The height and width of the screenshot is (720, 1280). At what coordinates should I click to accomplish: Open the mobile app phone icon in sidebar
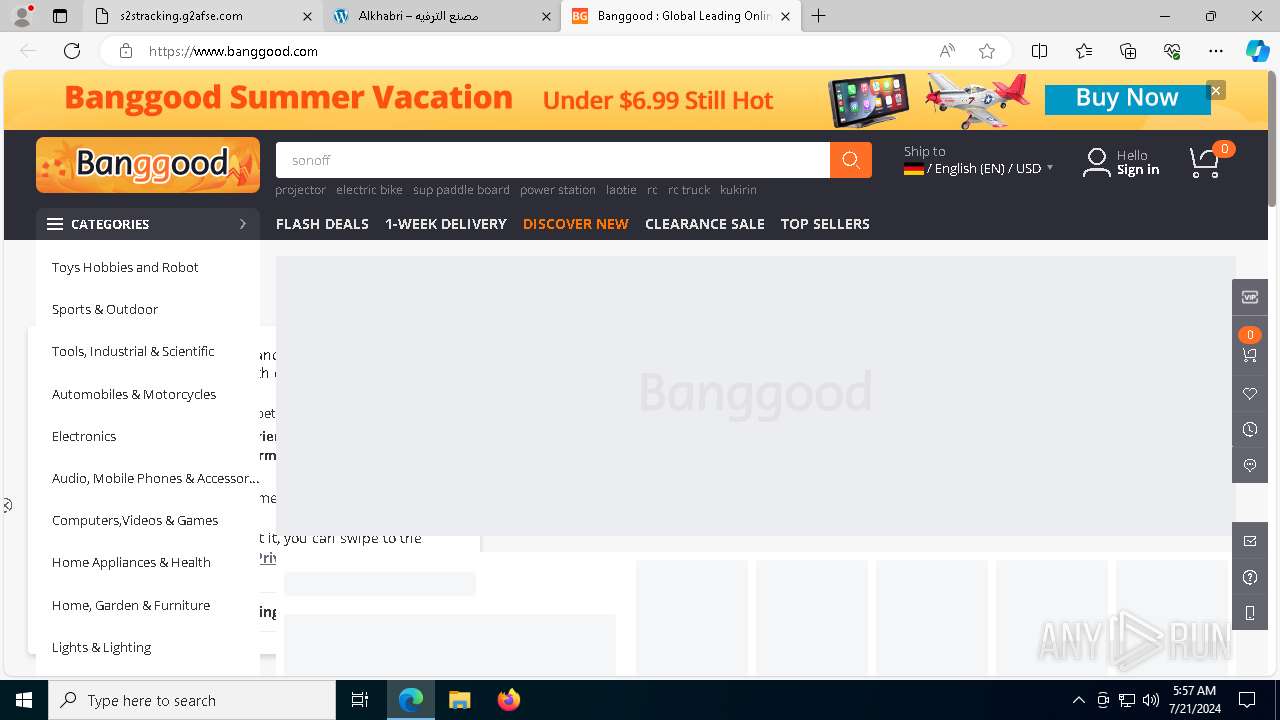click(1250, 613)
